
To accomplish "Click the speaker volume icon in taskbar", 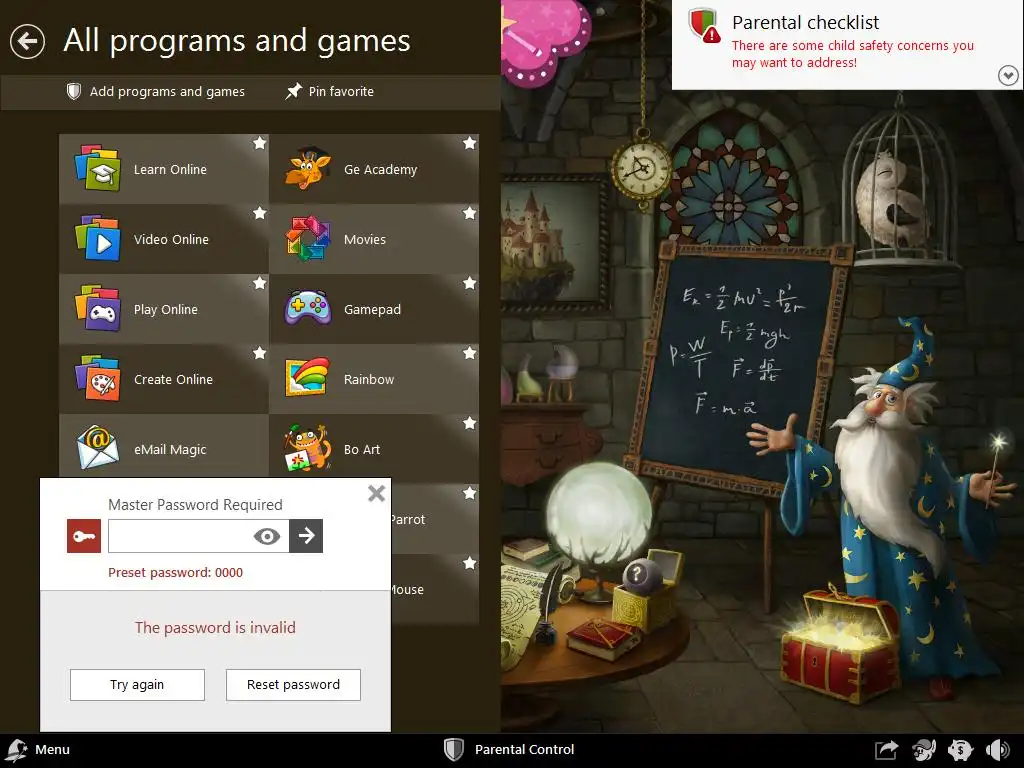I will [997, 750].
